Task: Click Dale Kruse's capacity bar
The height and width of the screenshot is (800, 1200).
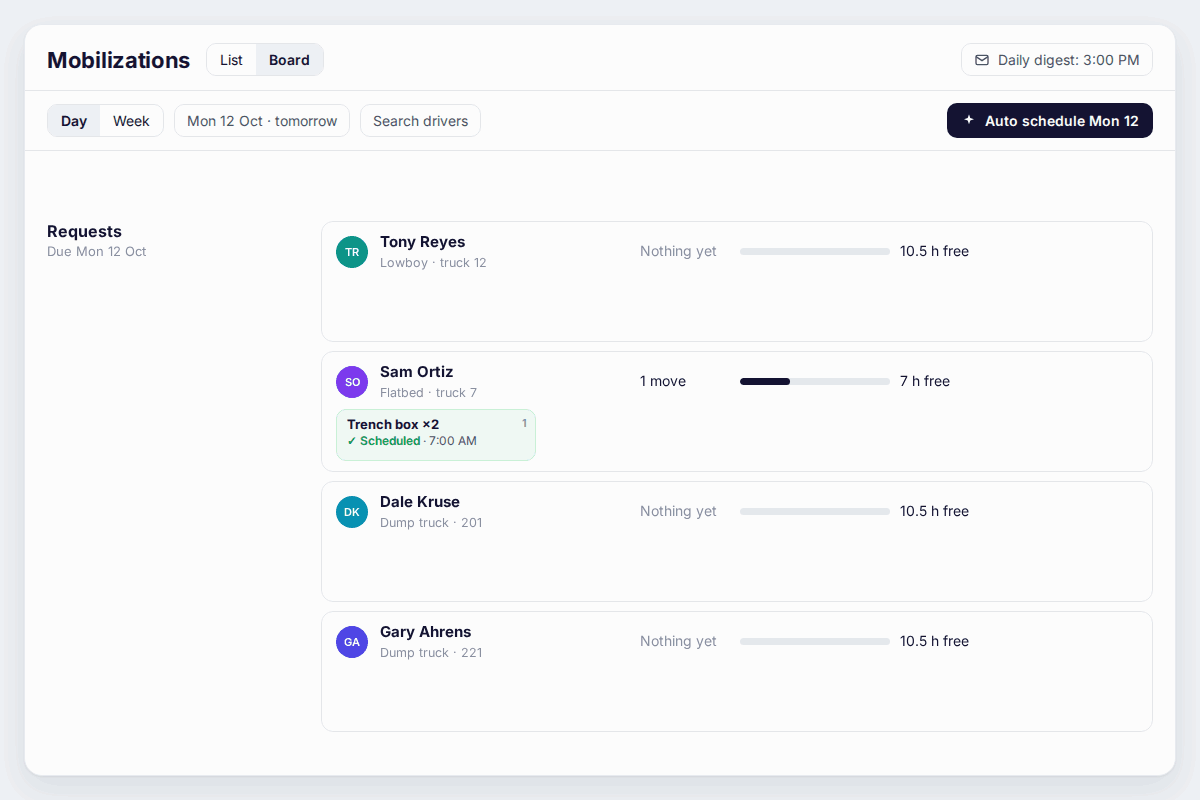Action: click(x=815, y=511)
